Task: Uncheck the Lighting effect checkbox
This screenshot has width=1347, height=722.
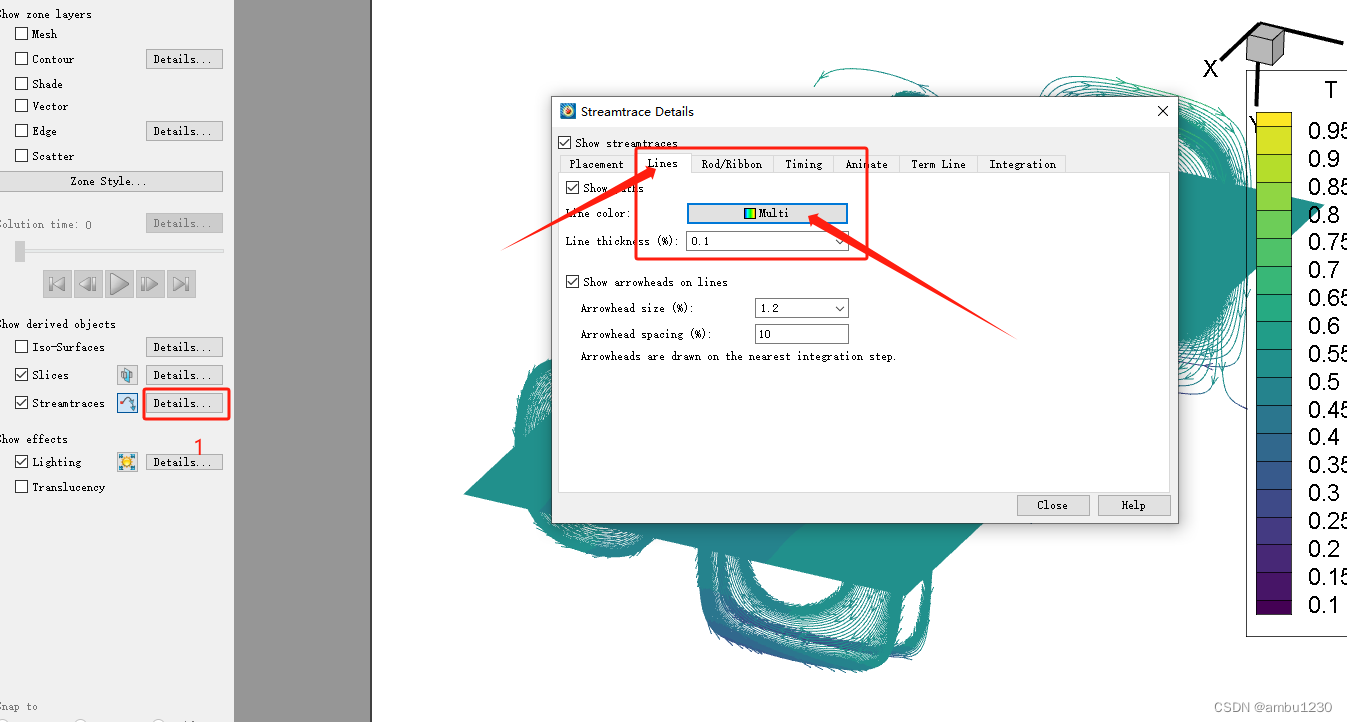Action: point(22,461)
